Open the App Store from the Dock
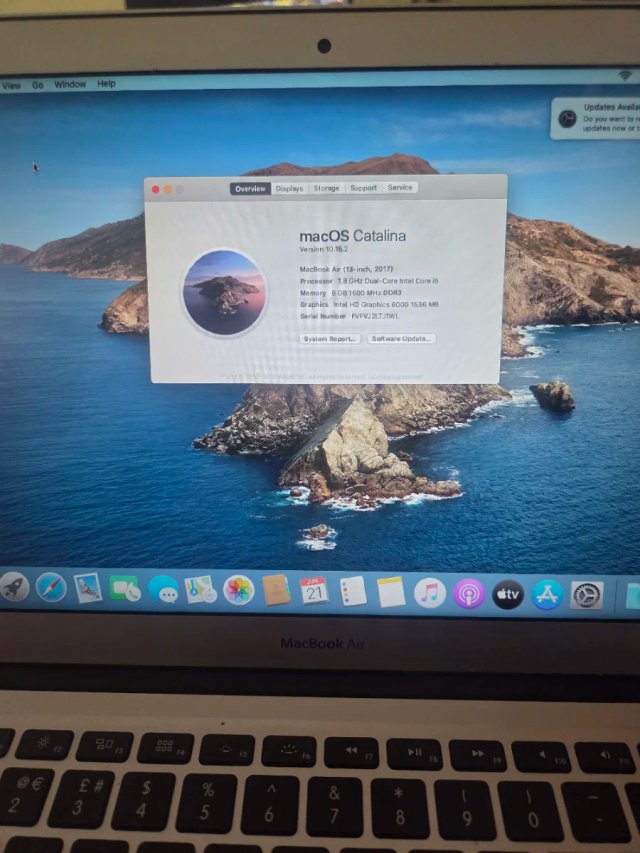The height and width of the screenshot is (853, 640). pyautogui.click(x=547, y=595)
